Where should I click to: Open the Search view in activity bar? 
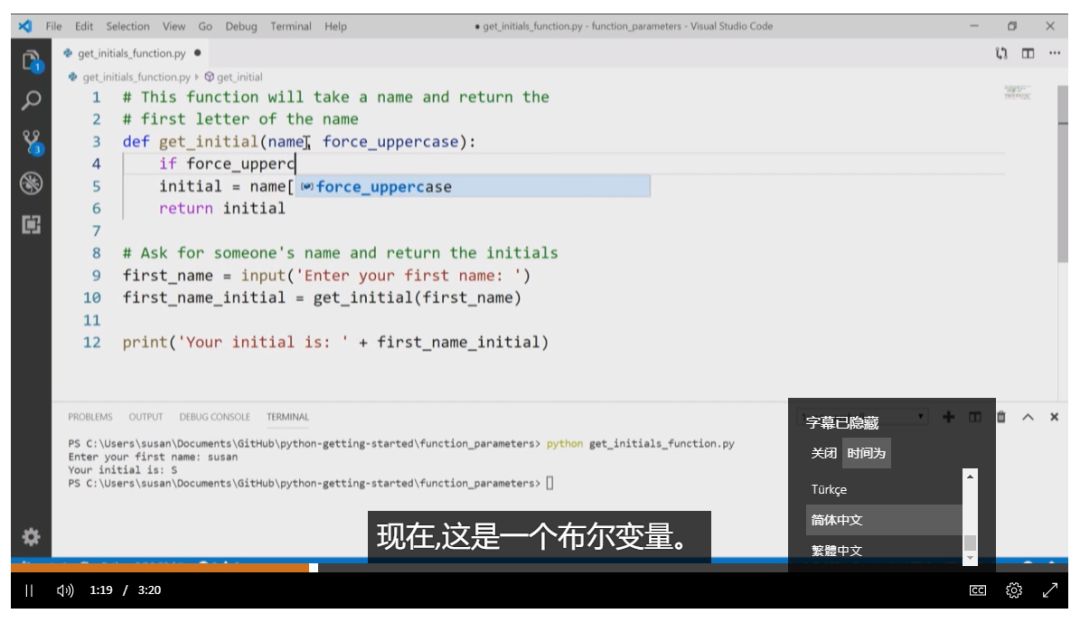(x=31, y=101)
